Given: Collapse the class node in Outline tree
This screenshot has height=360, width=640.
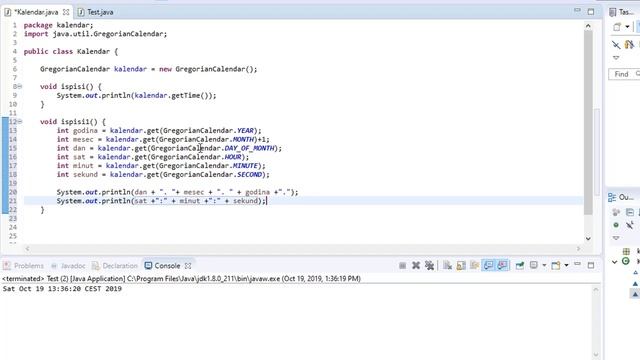Looking at the screenshot, I should point(615,262).
